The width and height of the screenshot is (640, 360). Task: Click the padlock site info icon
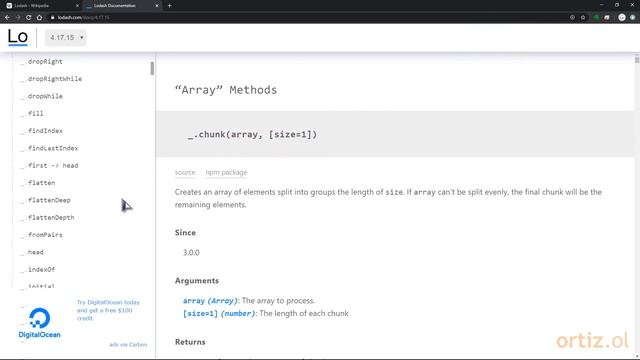[x=53, y=18]
